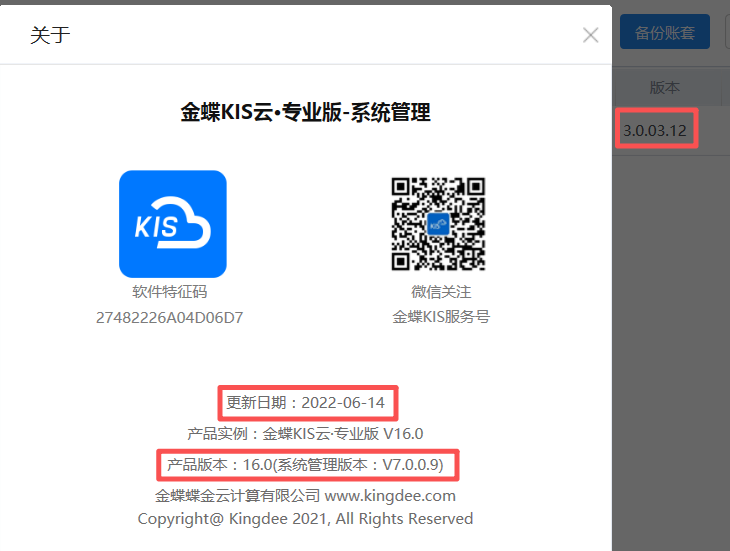Click the 软件特征码 label

click(x=170, y=292)
